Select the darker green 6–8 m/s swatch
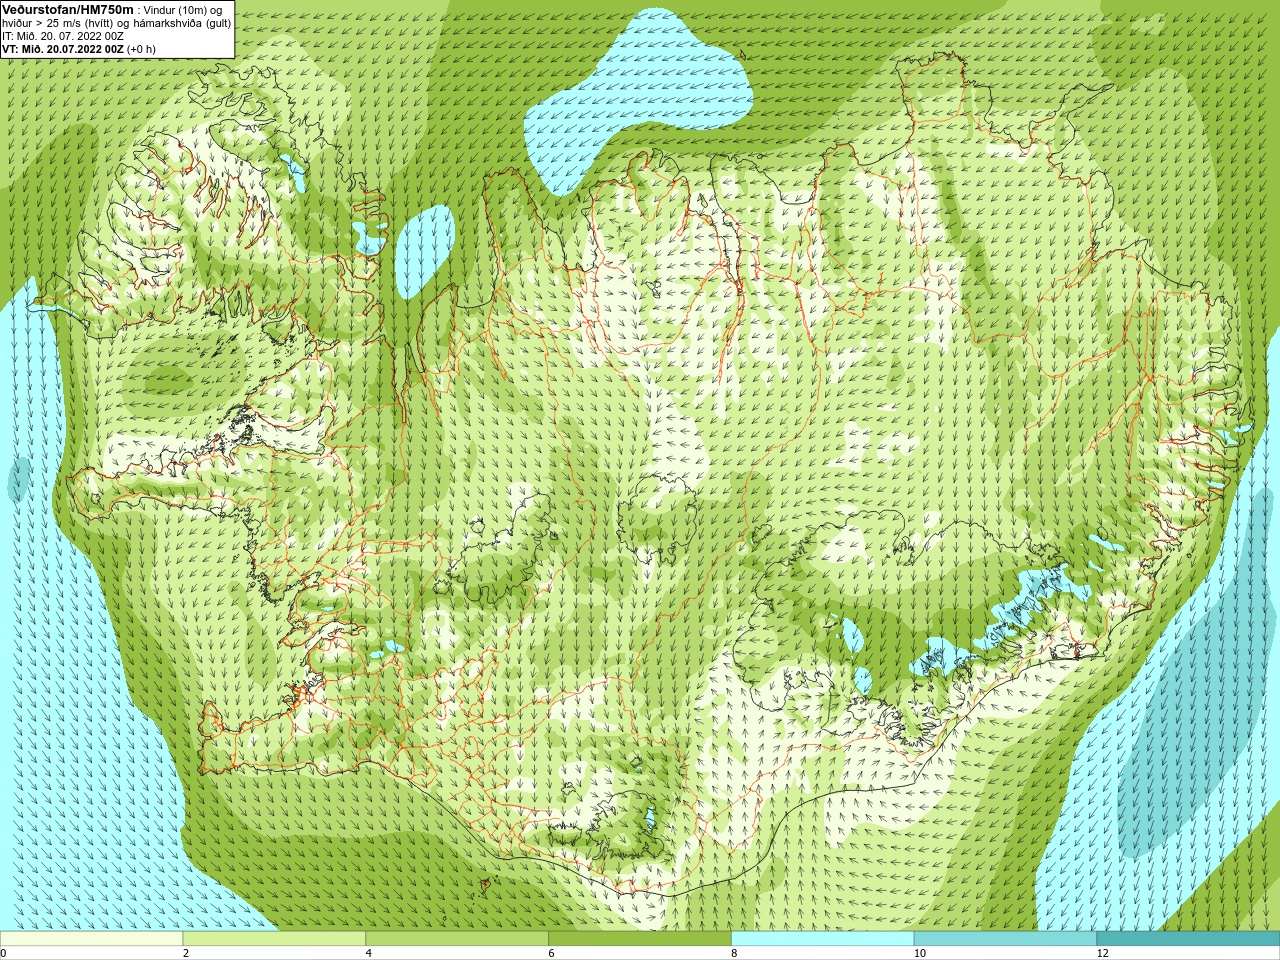Viewport: 1280px width, 960px height. [x=640, y=939]
